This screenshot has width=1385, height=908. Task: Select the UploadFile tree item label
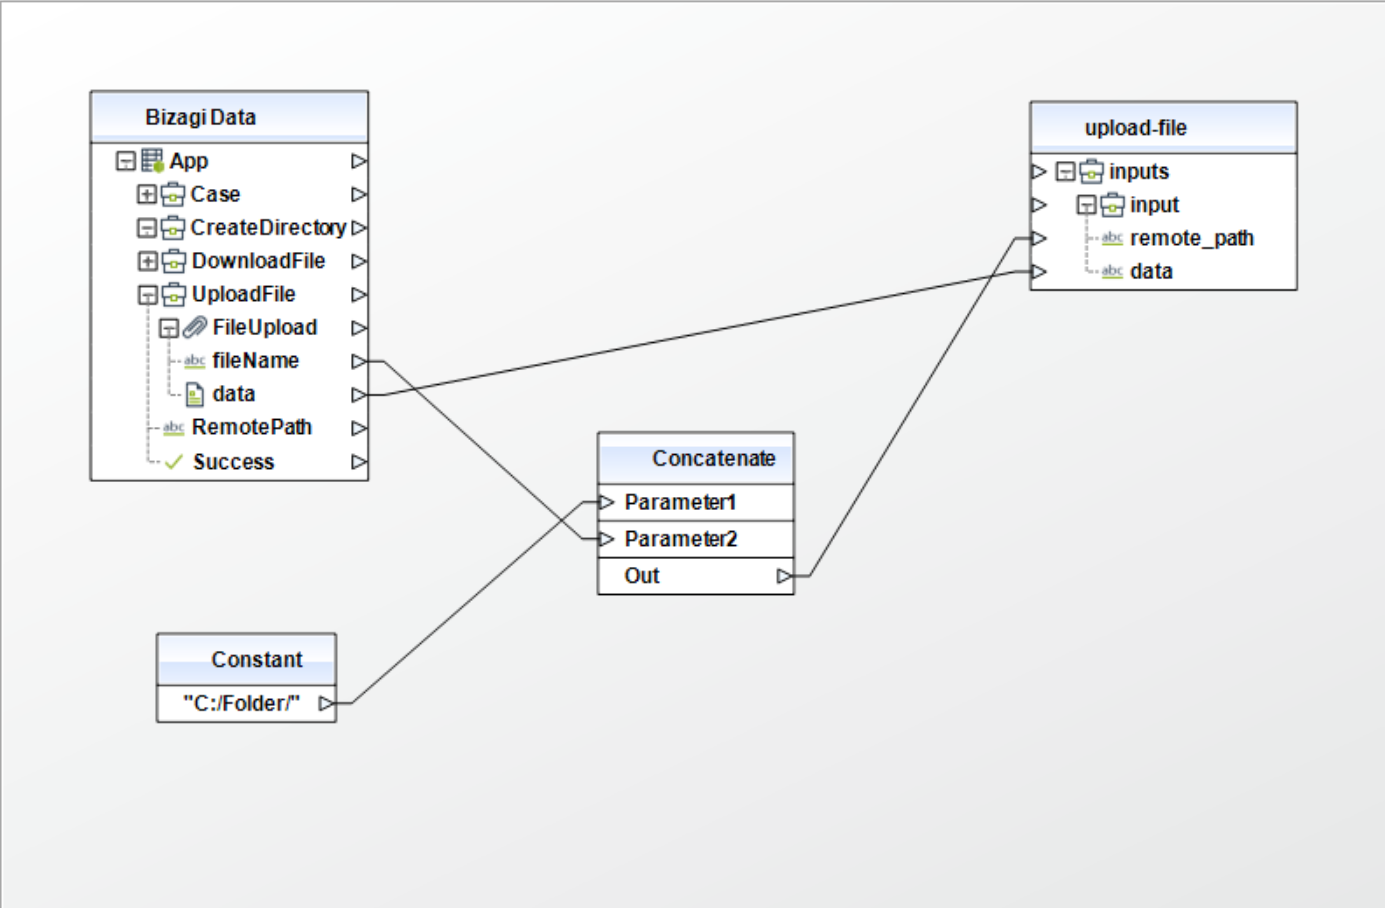coord(243,294)
